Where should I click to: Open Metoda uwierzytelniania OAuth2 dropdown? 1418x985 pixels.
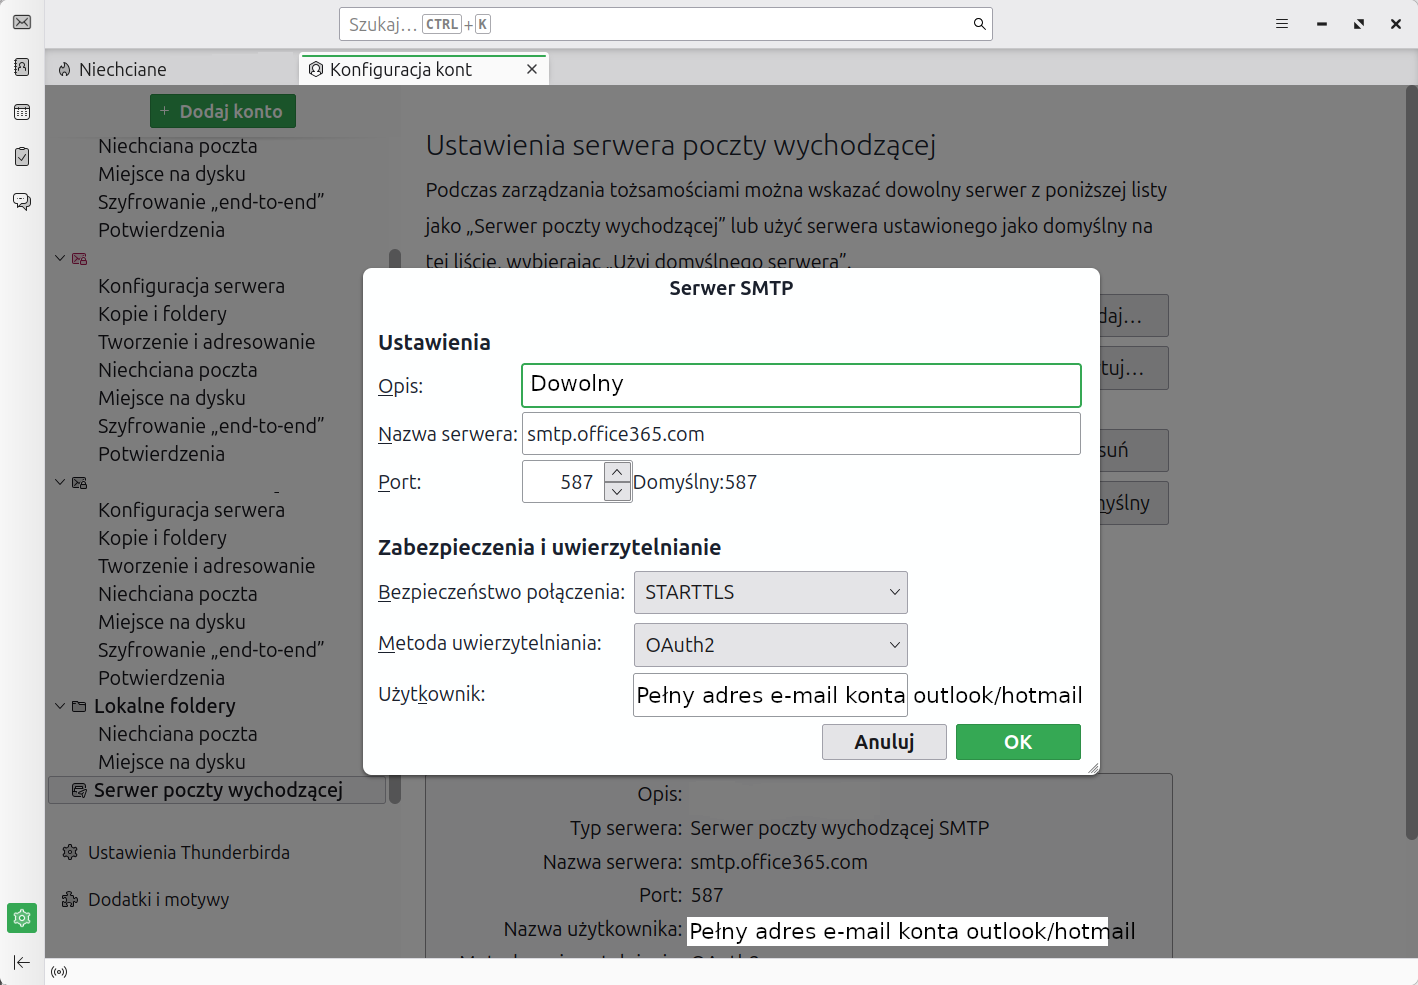pos(771,645)
